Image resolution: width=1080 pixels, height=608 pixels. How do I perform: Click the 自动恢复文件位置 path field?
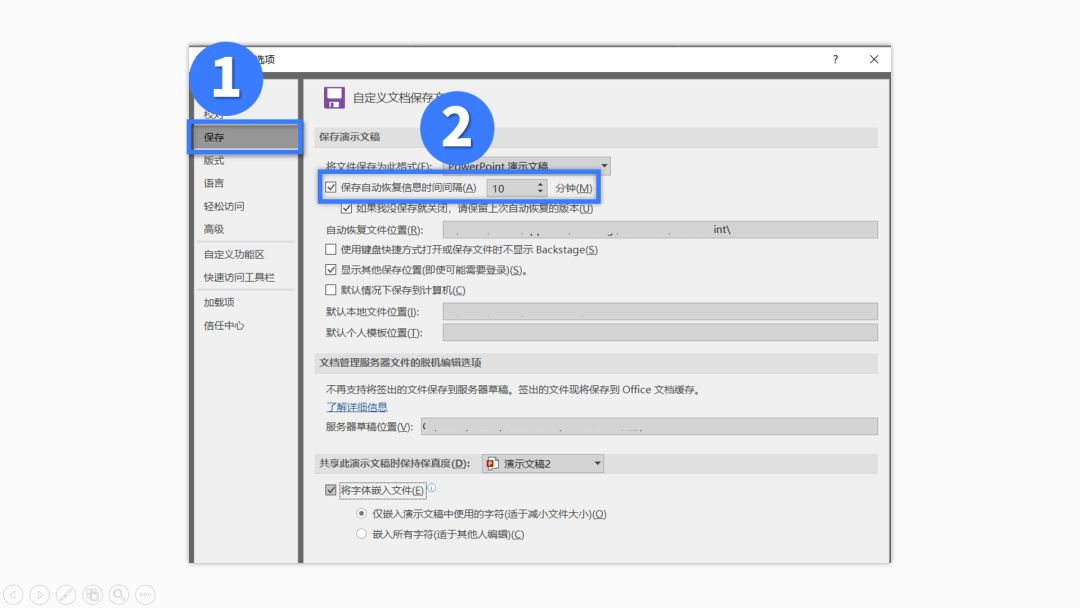660,229
